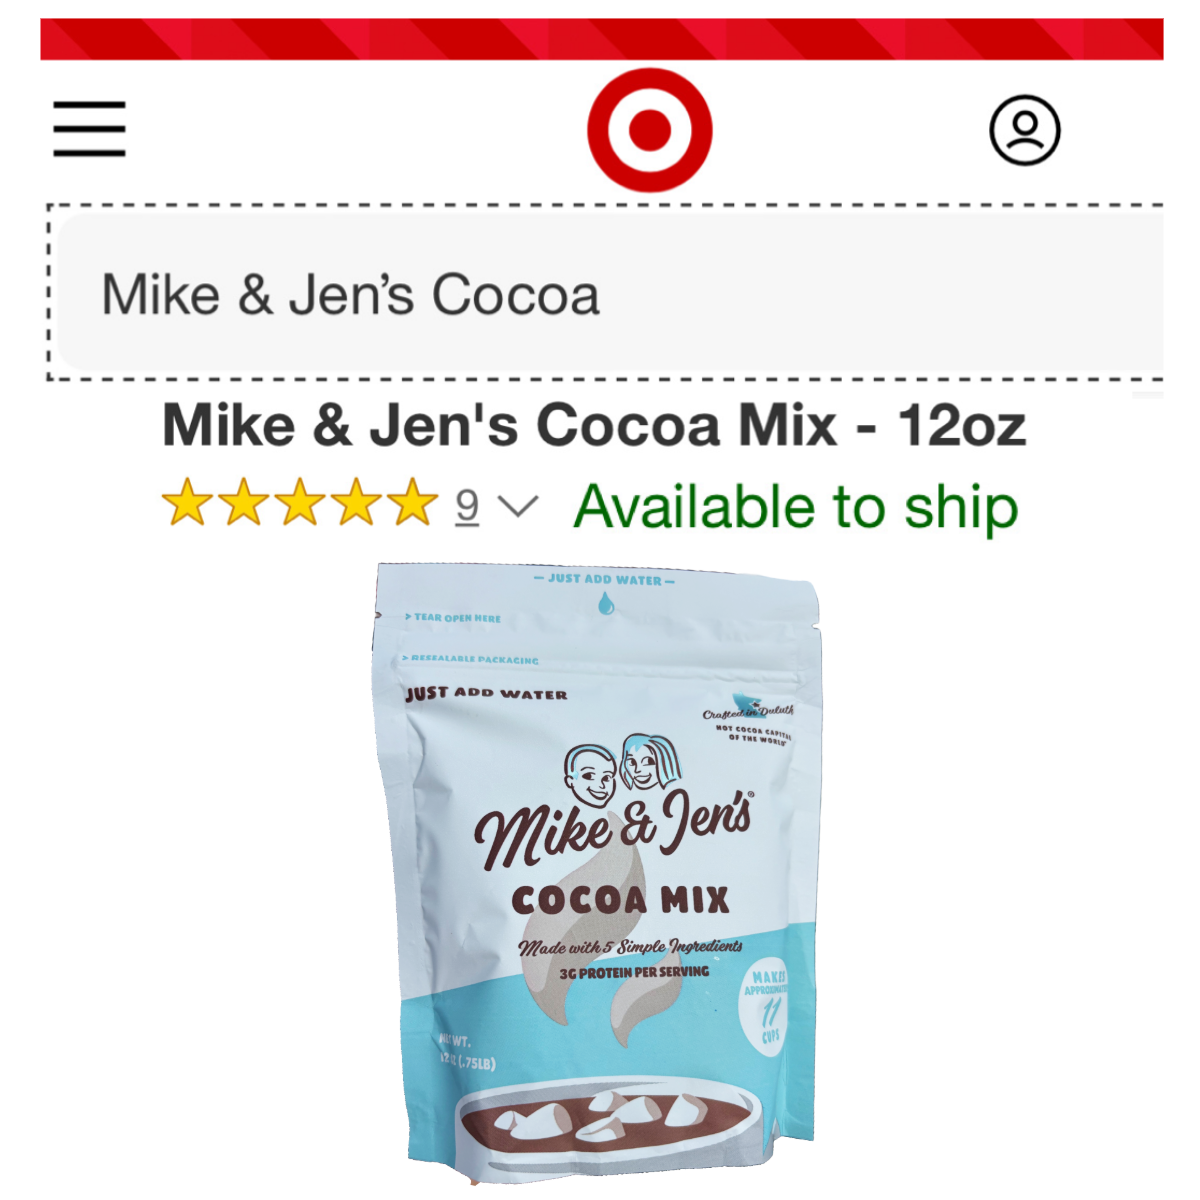Image resolution: width=1200 pixels, height=1200 pixels.
Task: Select the Mike & Jen's Cocoa Mix - 12oz title
Action: click(594, 425)
